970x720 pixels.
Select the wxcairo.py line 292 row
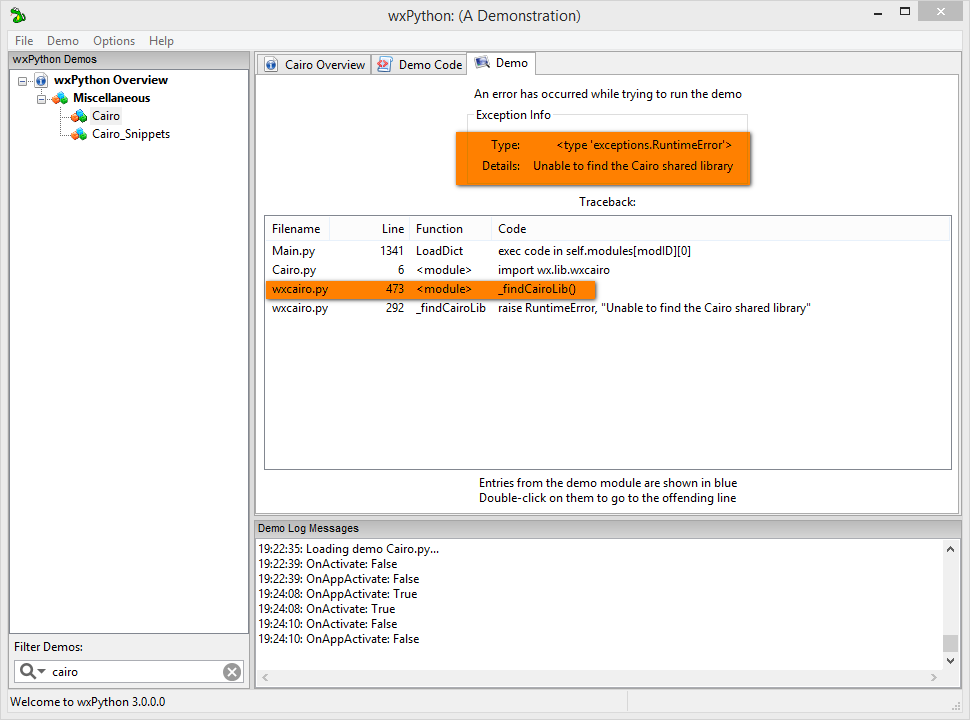(607, 308)
